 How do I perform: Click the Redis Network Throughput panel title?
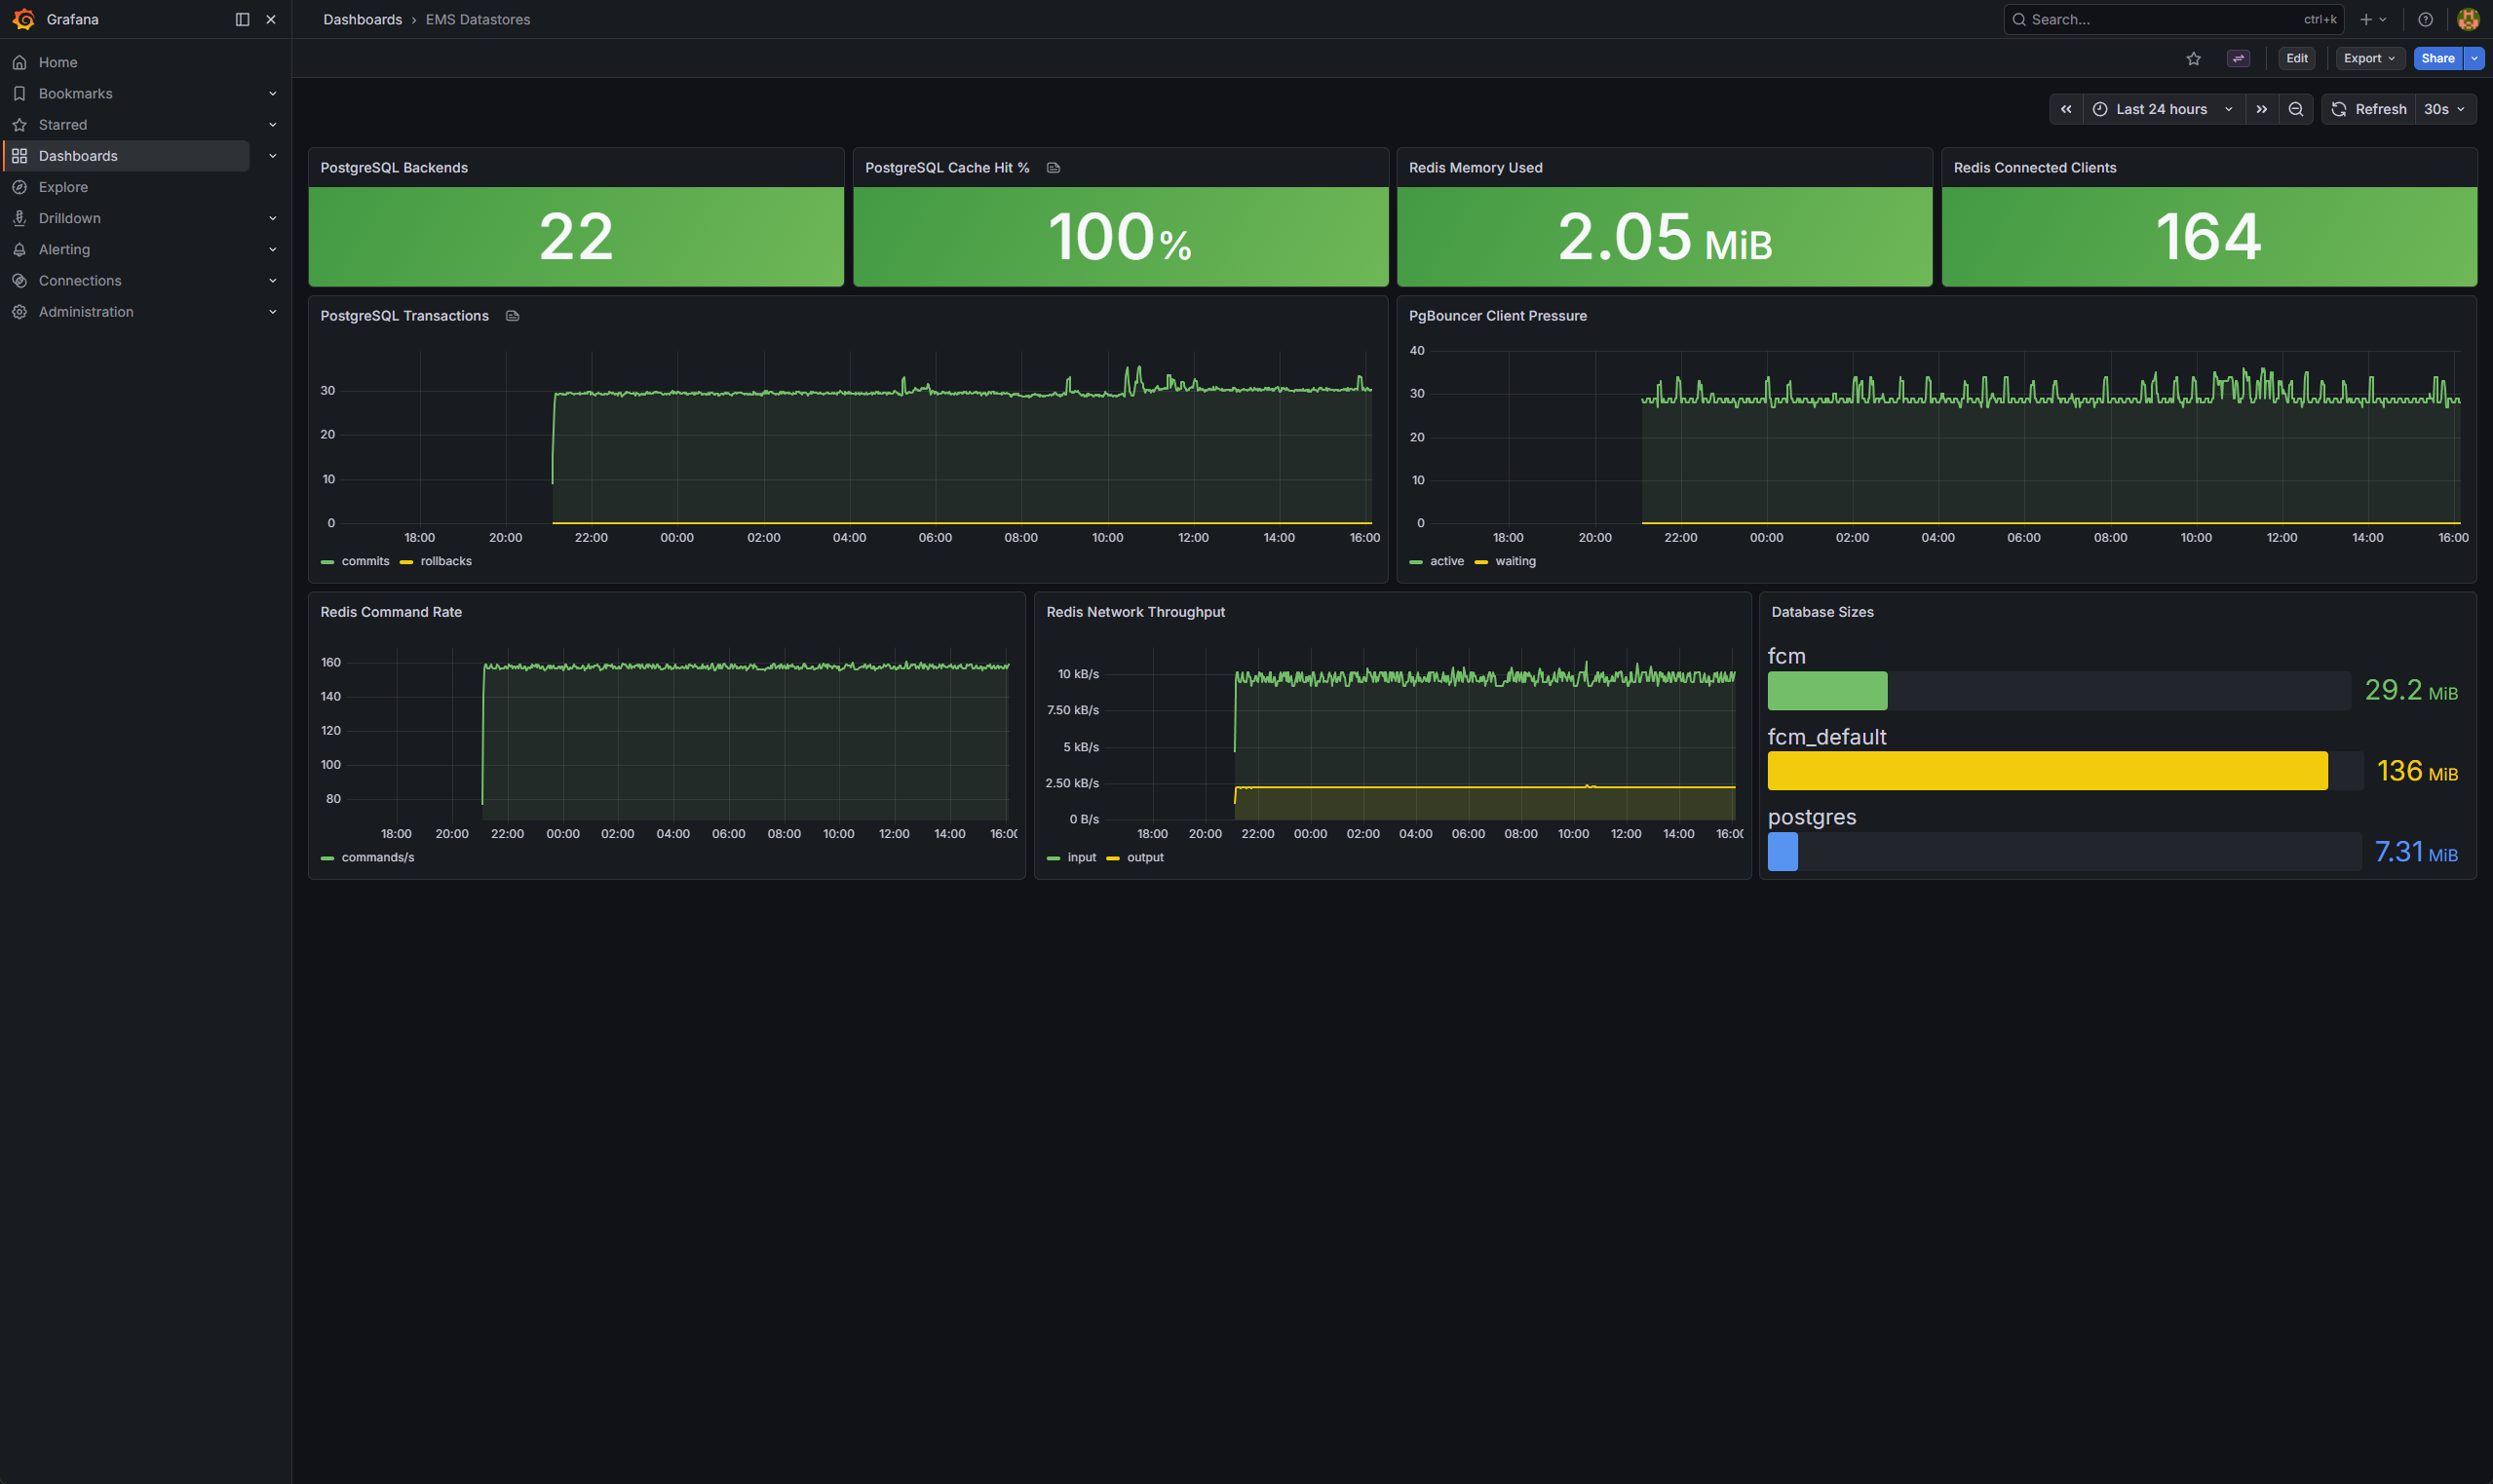point(1135,612)
